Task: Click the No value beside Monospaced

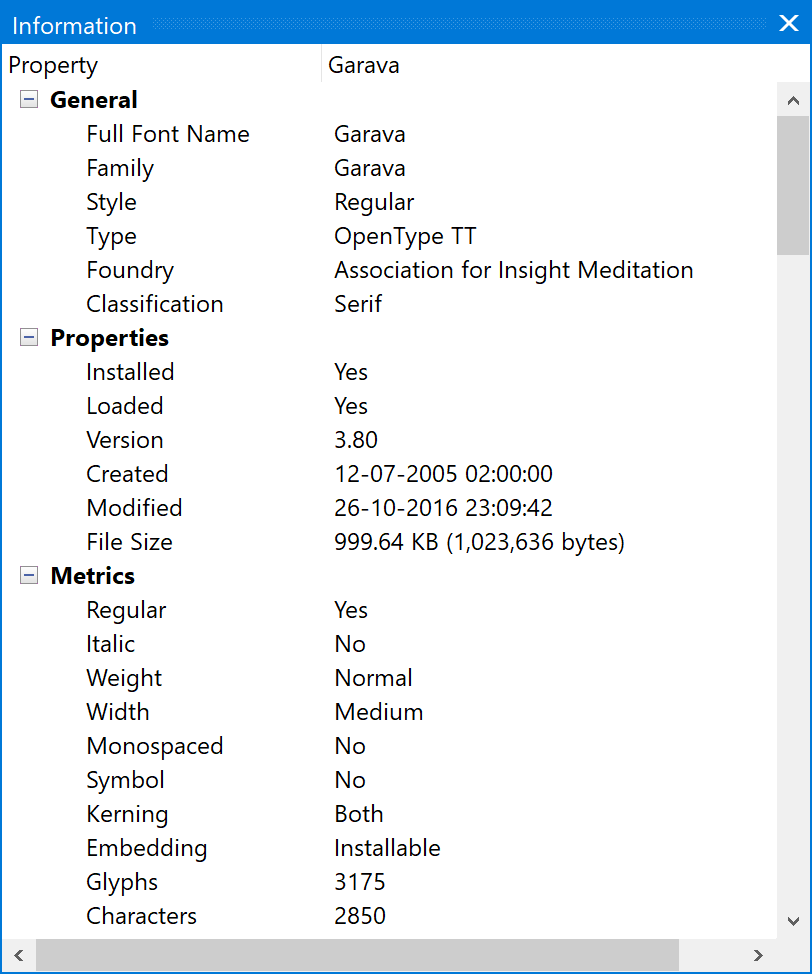Action: click(350, 746)
